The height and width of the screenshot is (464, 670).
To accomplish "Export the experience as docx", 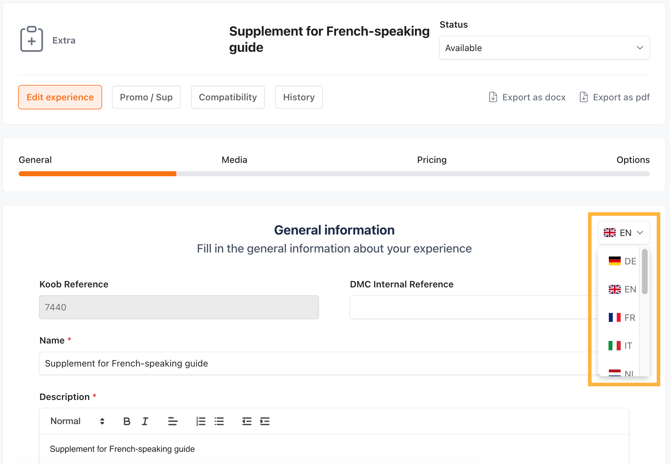I will point(527,97).
